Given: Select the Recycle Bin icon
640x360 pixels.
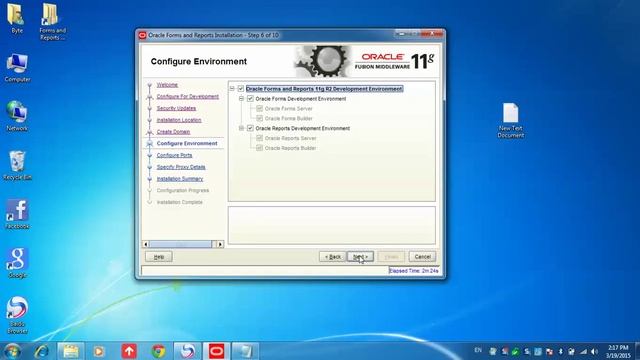Looking at the screenshot, I should click(17, 165).
